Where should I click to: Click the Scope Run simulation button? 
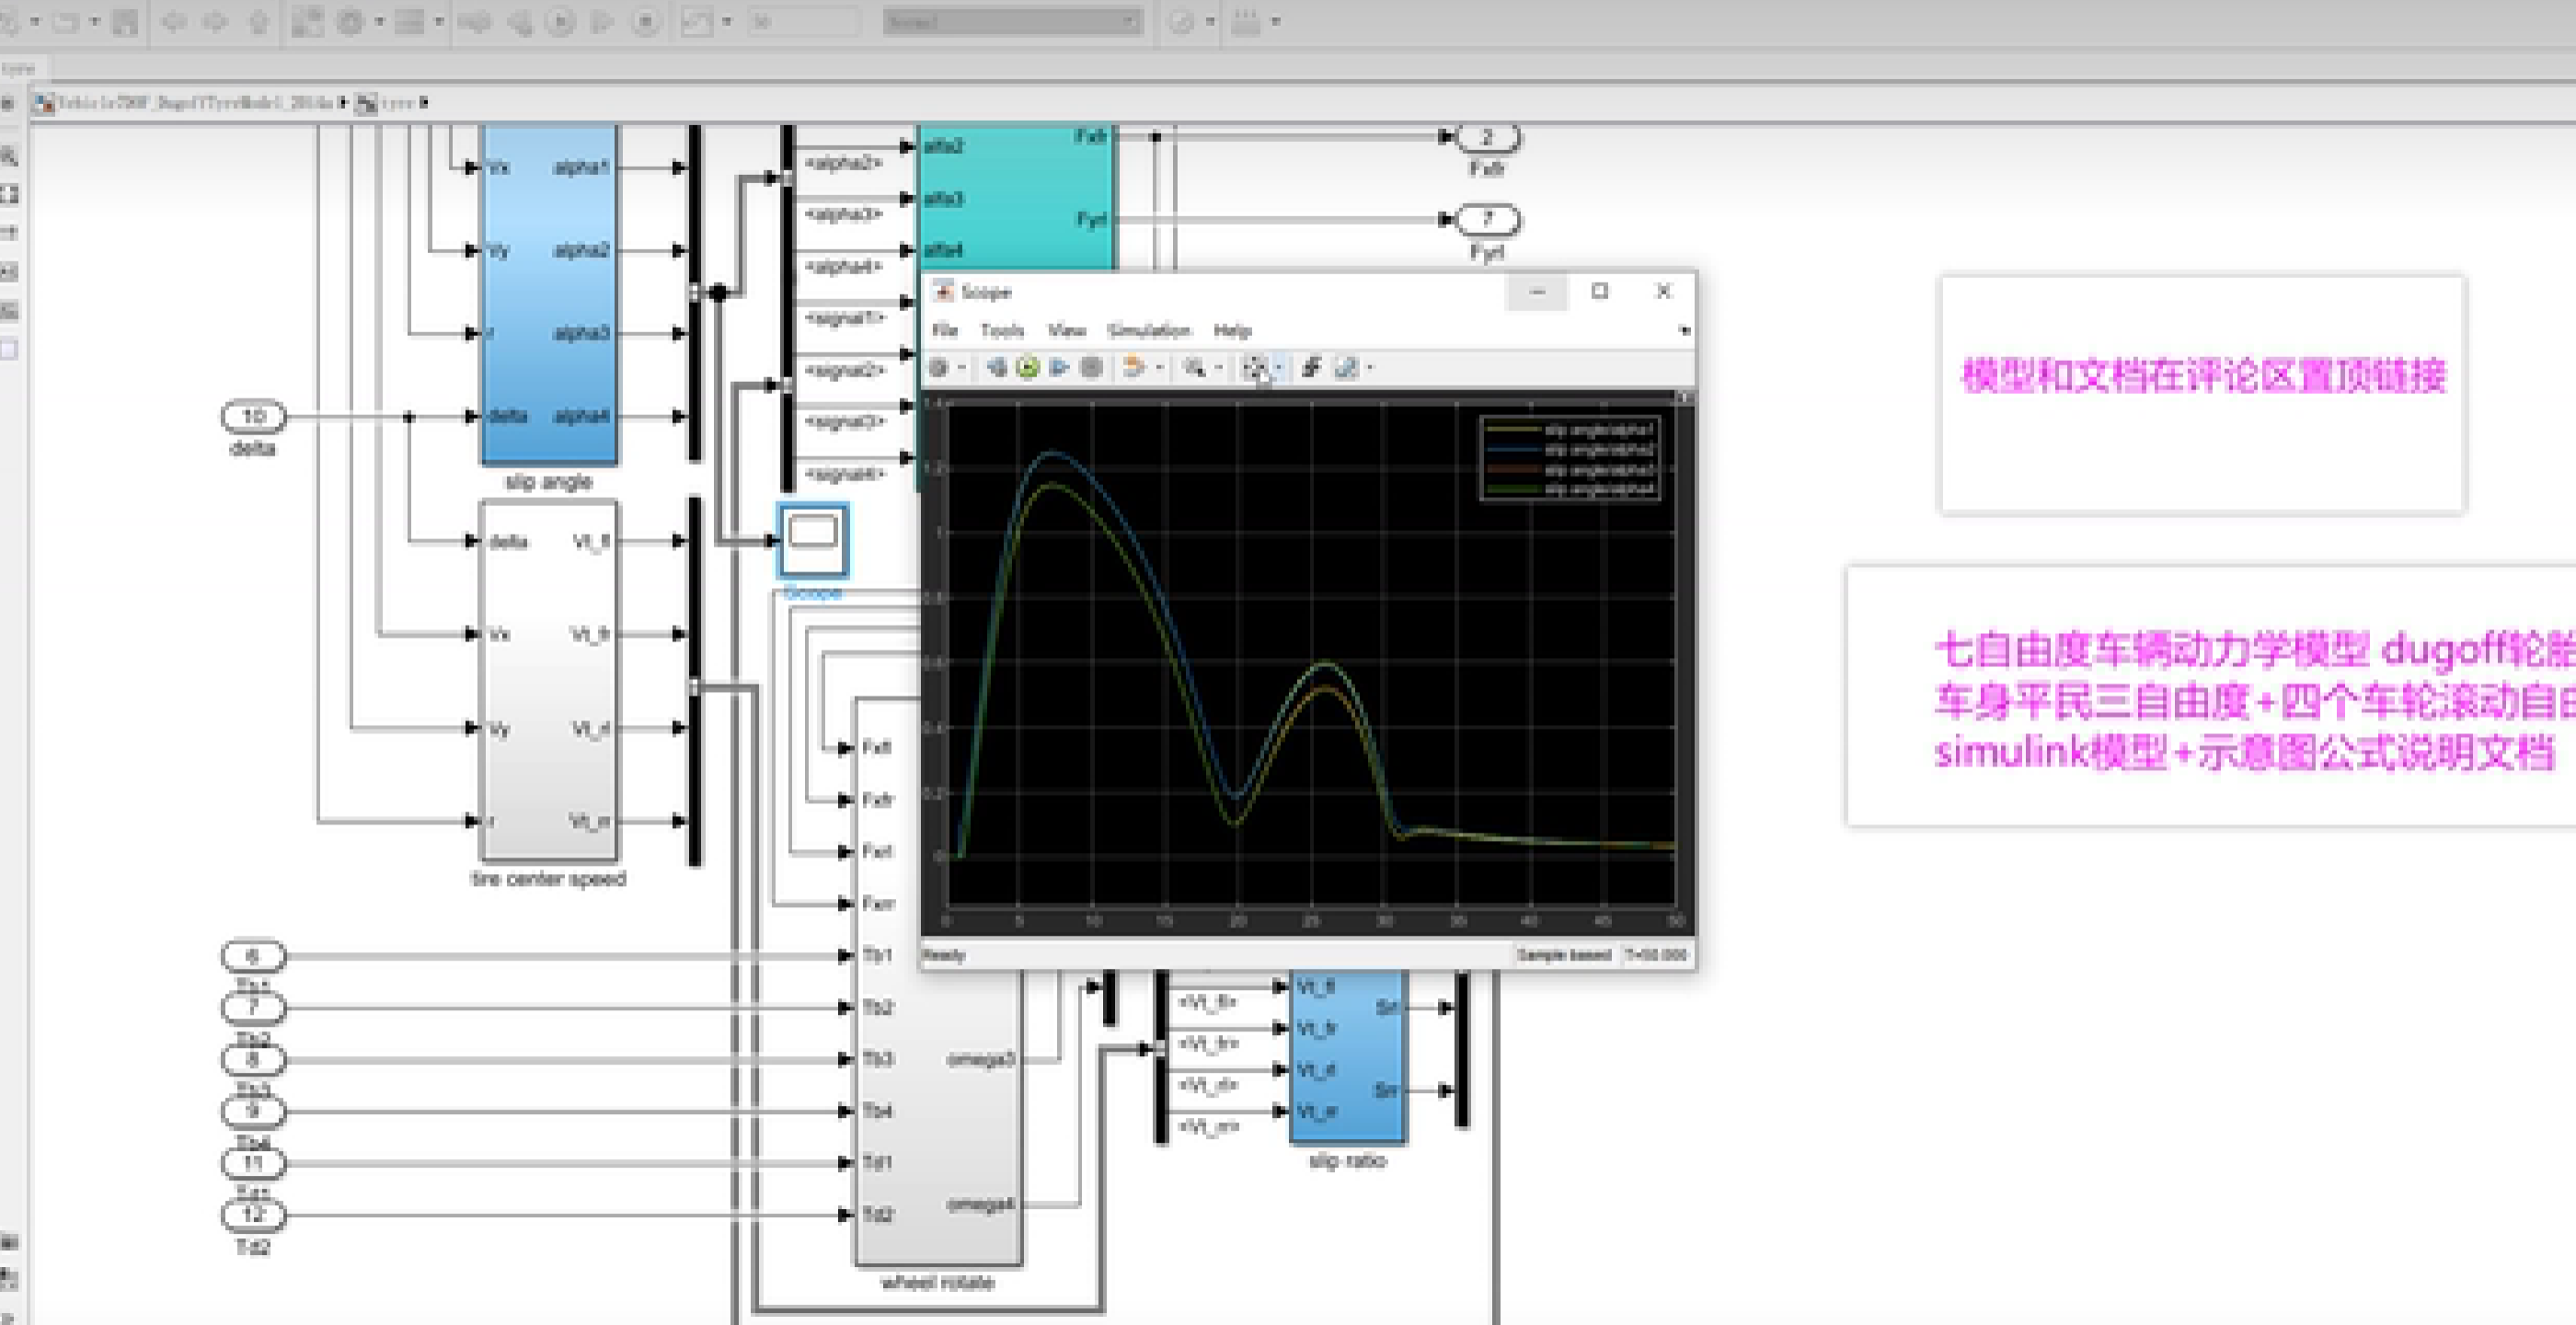pos(1028,367)
